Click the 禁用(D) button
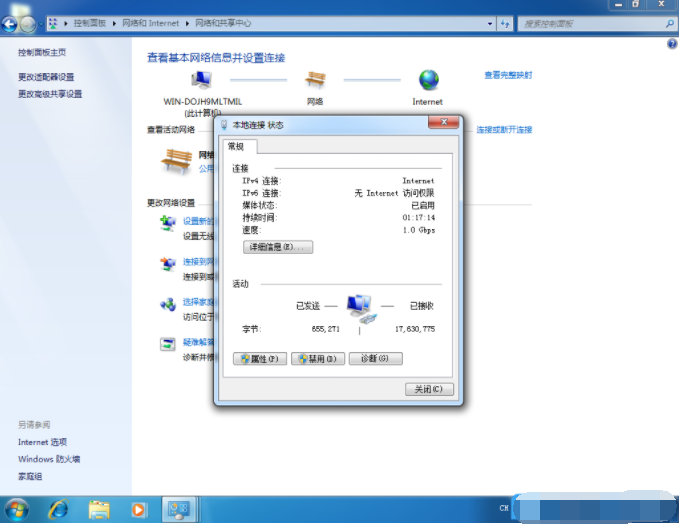 pyautogui.click(x=318, y=359)
